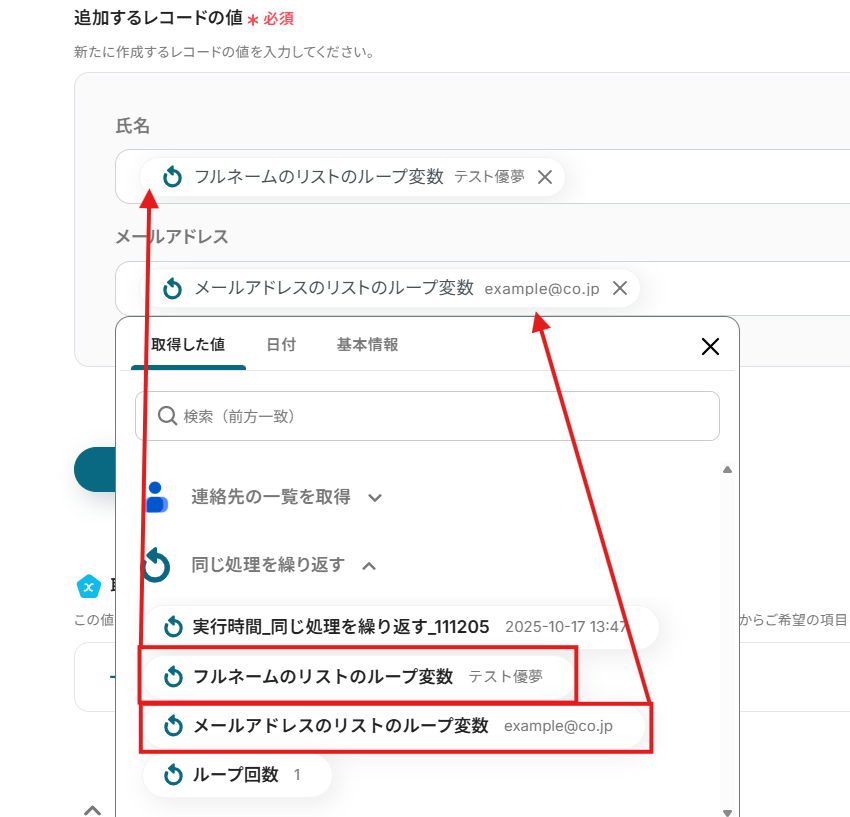Click the loop icon beside 実行時間 item

click(x=173, y=627)
